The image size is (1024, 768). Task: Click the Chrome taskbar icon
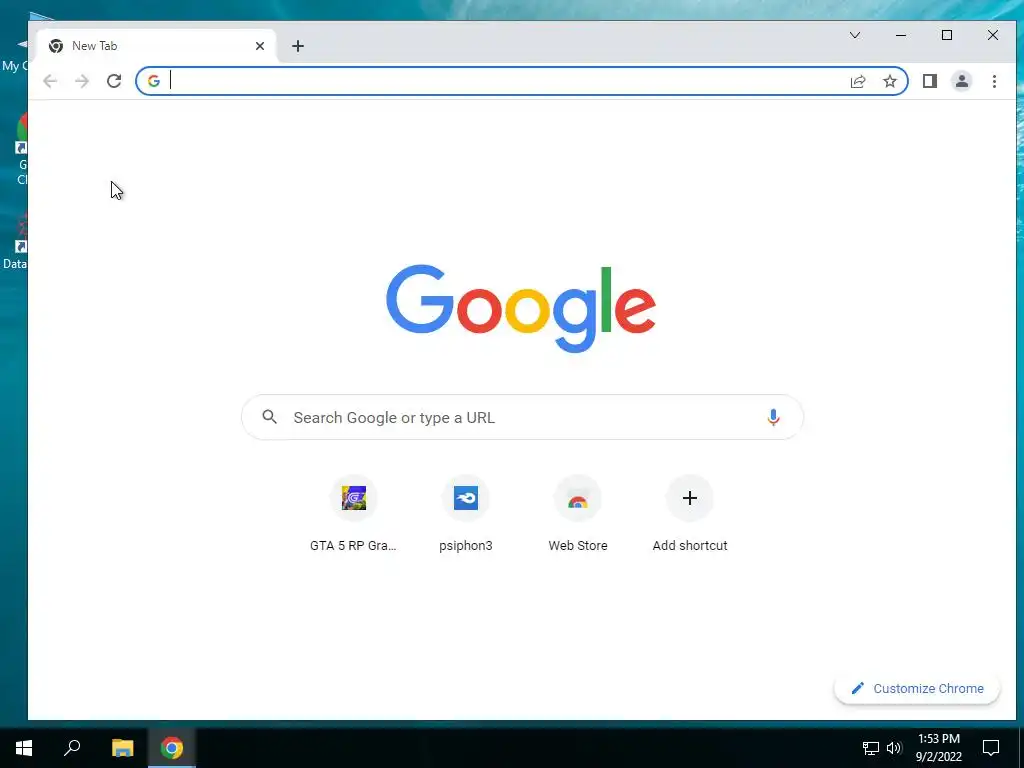click(172, 748)
